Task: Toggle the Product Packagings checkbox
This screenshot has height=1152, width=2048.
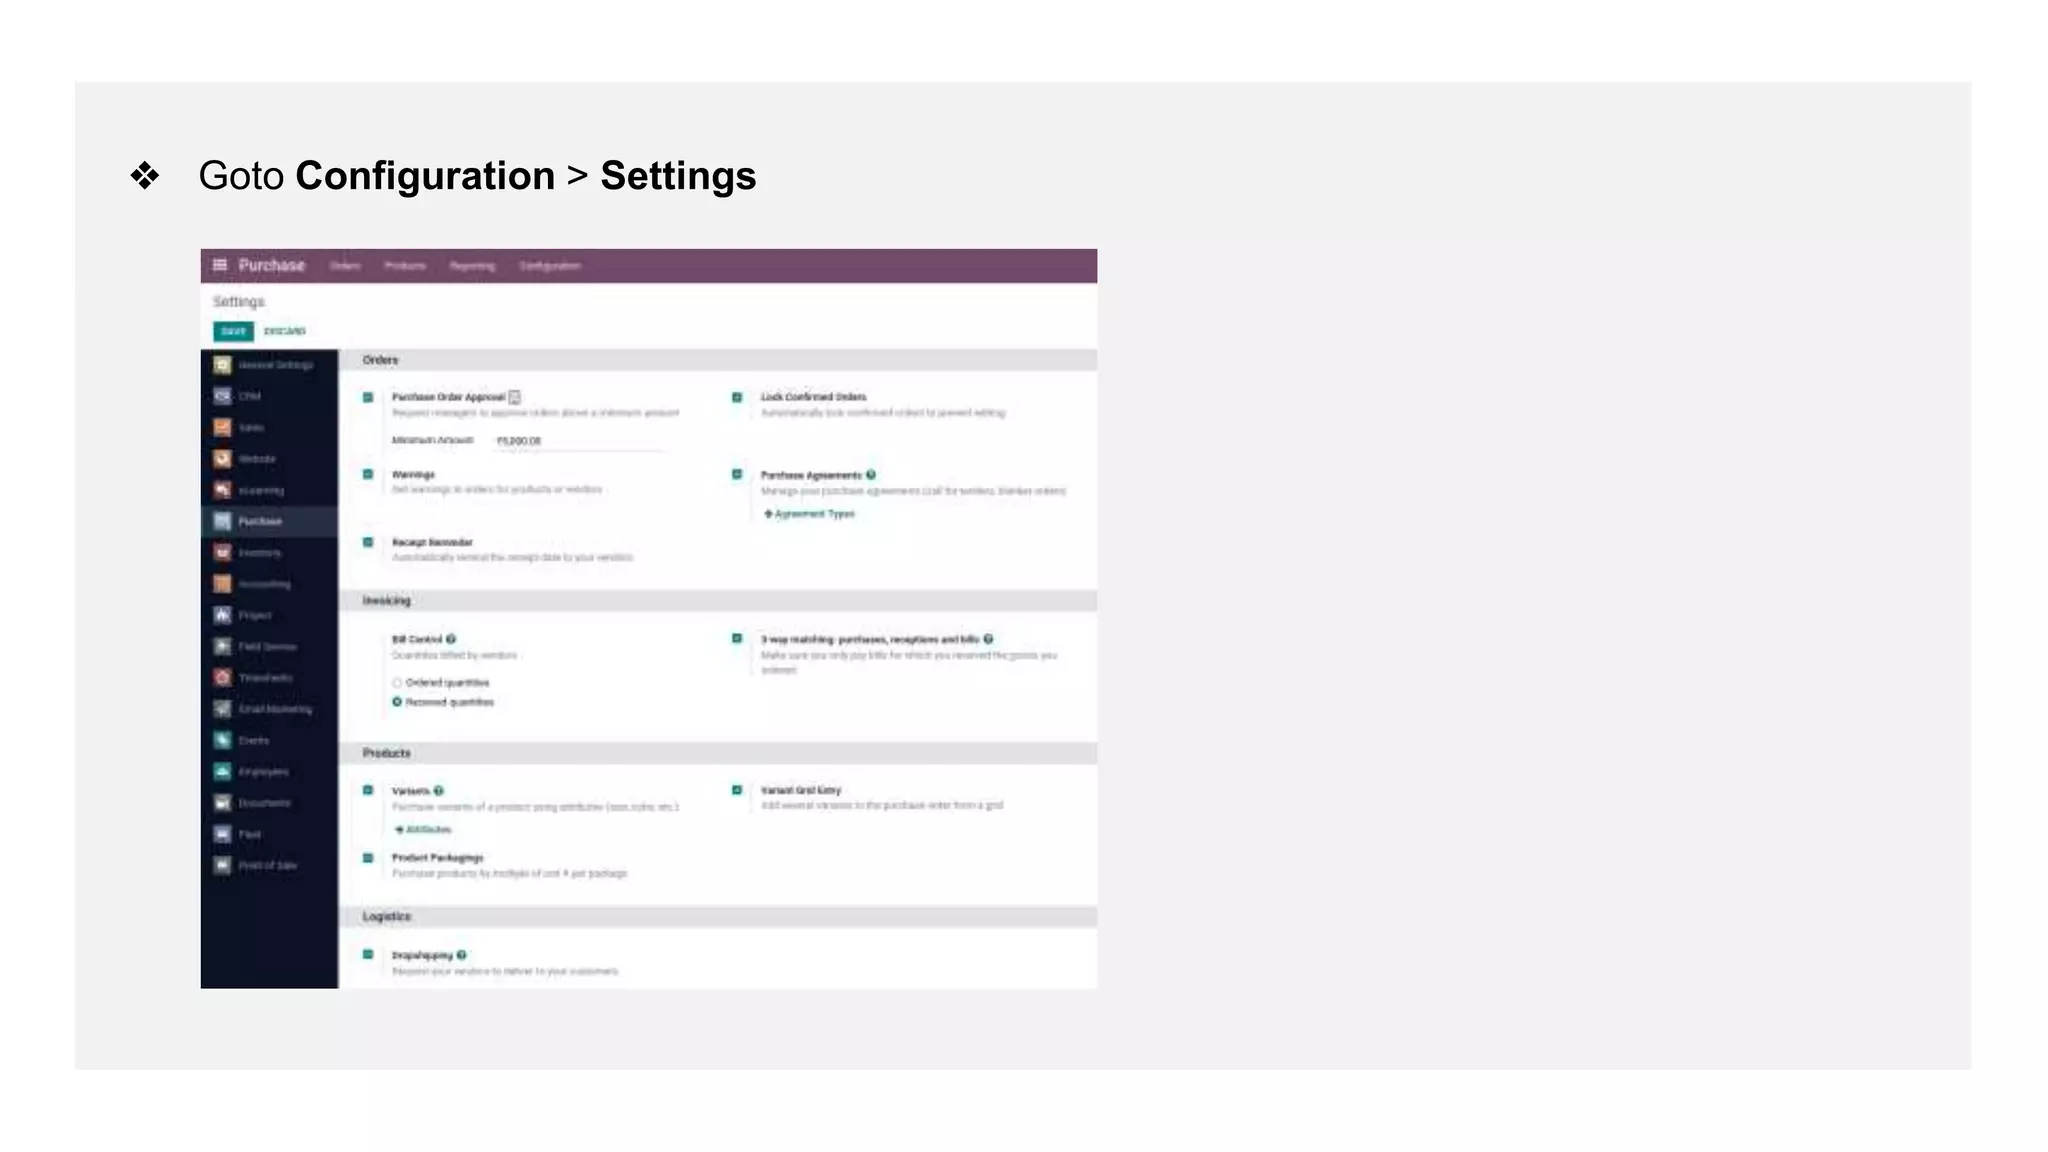Action: (x=368, y=858)
